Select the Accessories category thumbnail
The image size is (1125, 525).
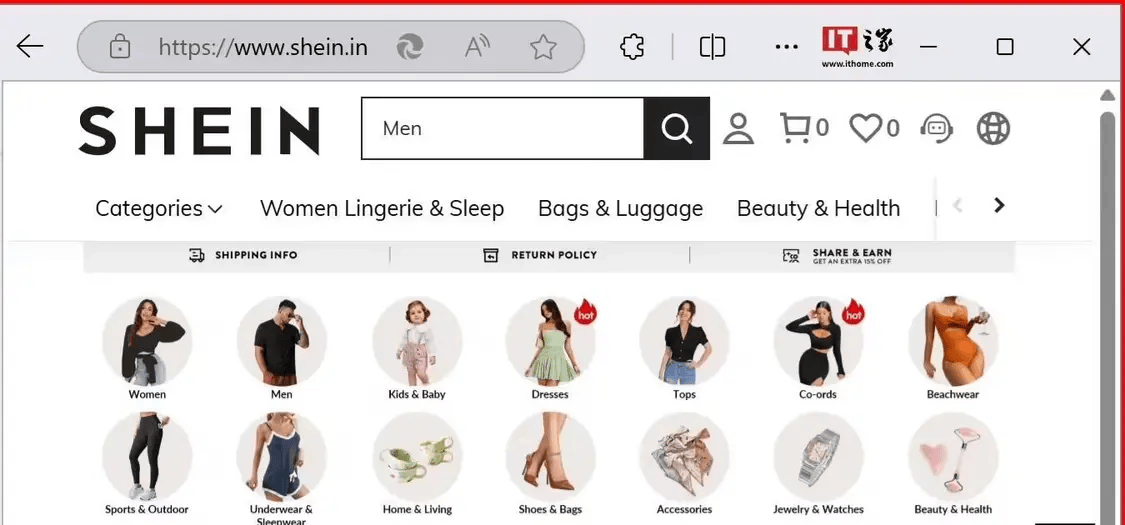point(684,457)
